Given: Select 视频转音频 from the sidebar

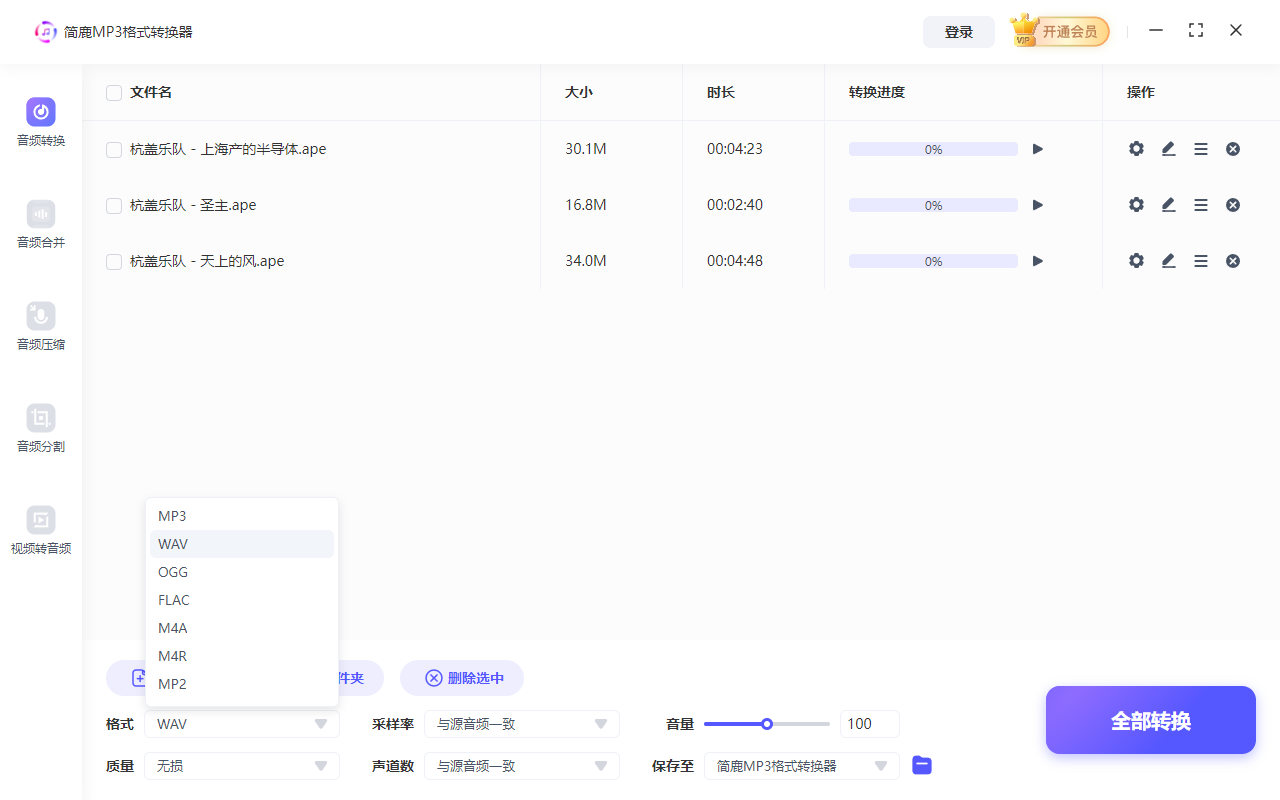Looking at the screenshot, I should click(40, 531).
